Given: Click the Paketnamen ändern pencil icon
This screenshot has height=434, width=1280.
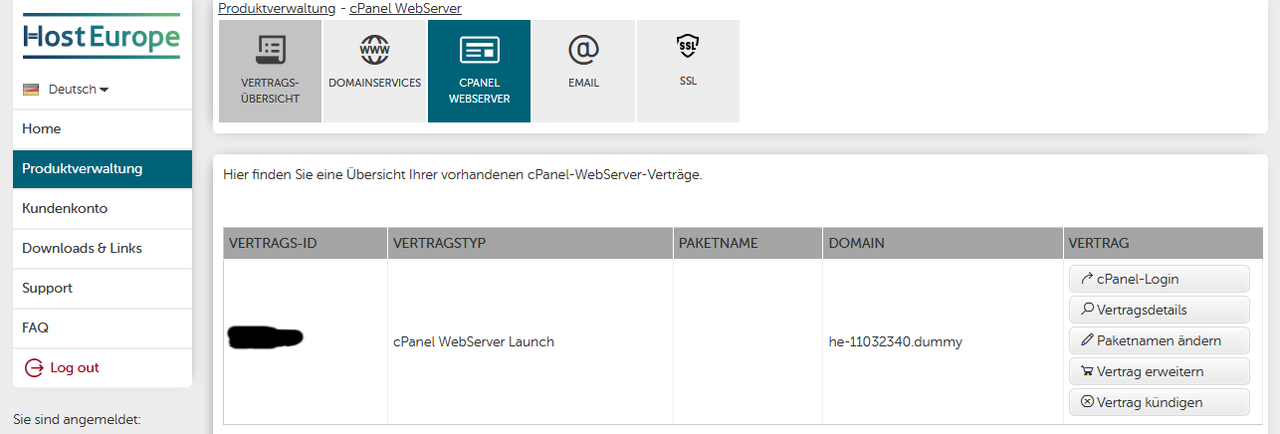Looking at the screenshot, I should [x=1087, y=341].
